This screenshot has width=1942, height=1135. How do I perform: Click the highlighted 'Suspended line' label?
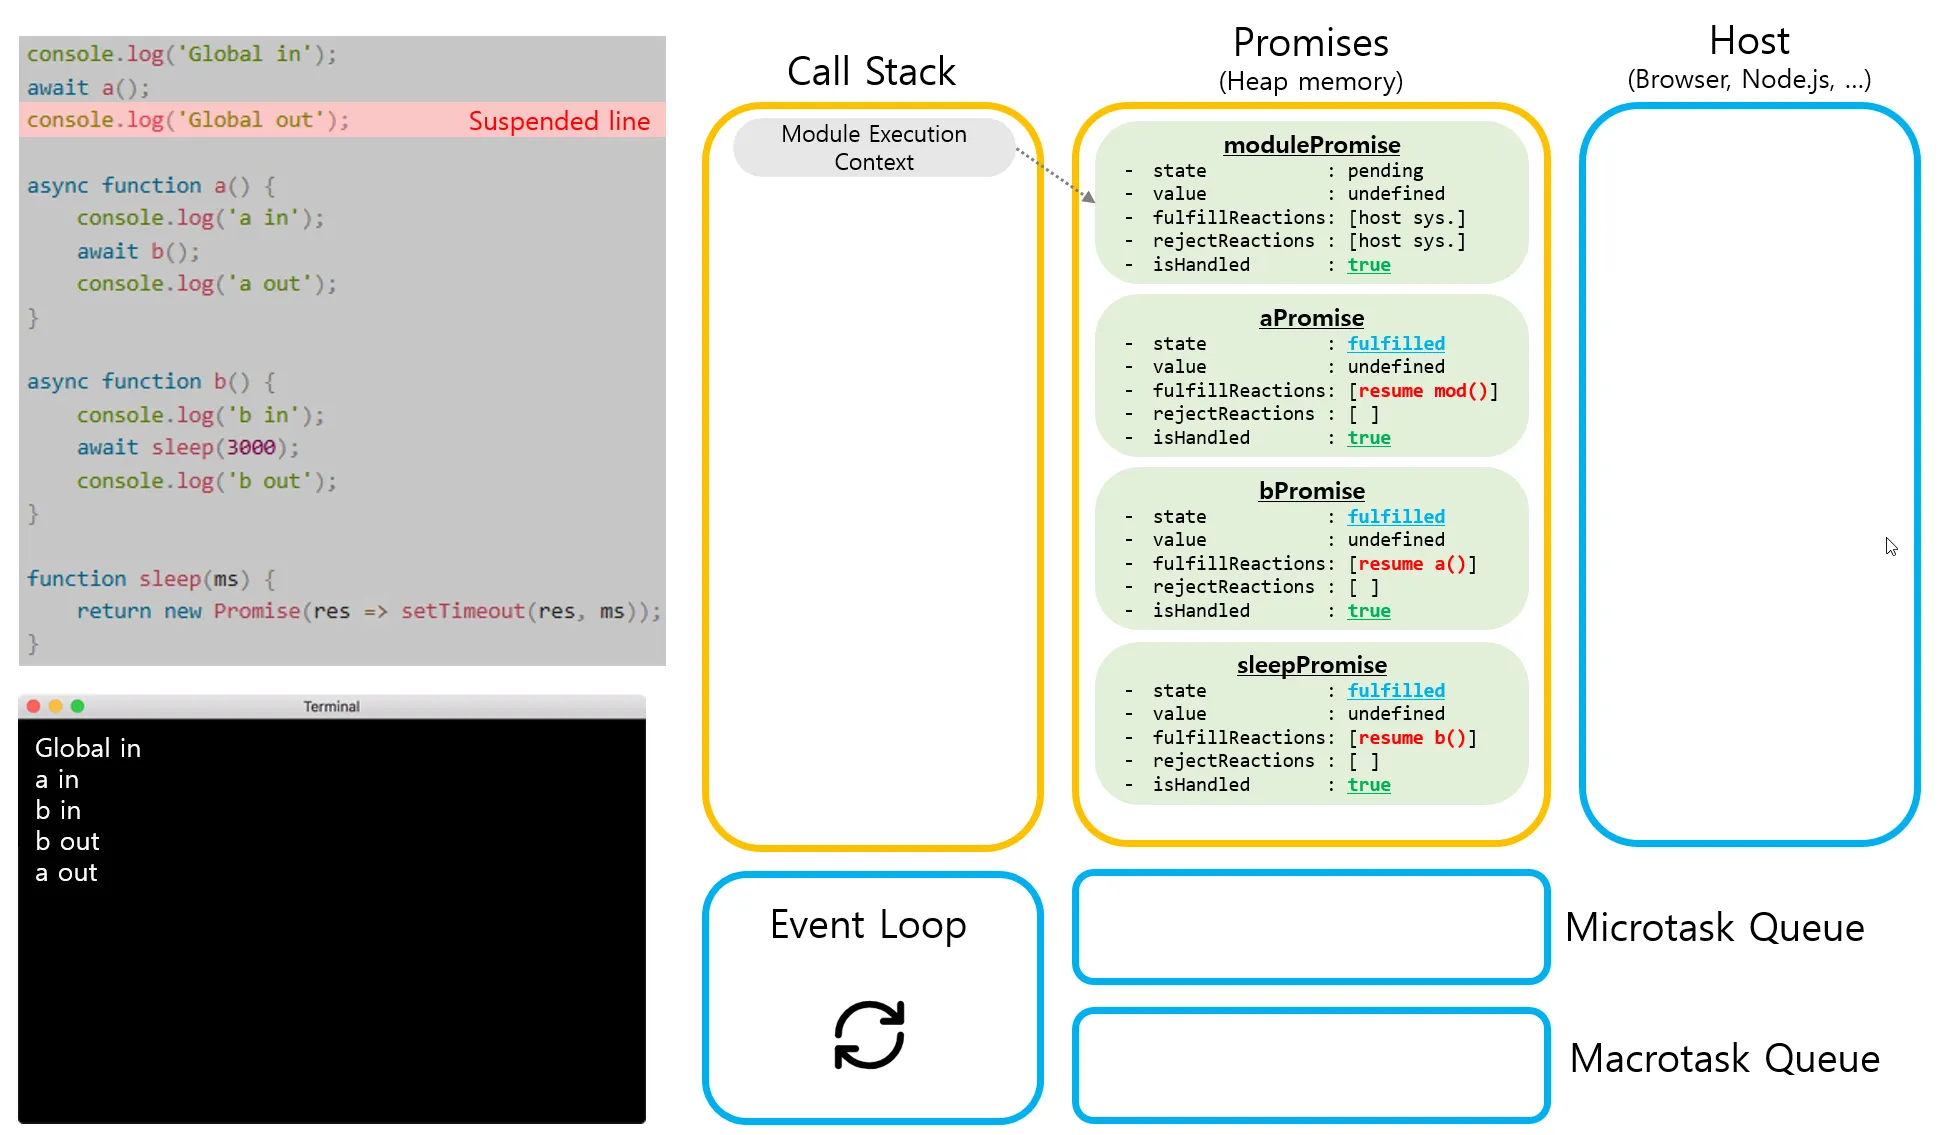pyautogui.click(x=559, y=121)
